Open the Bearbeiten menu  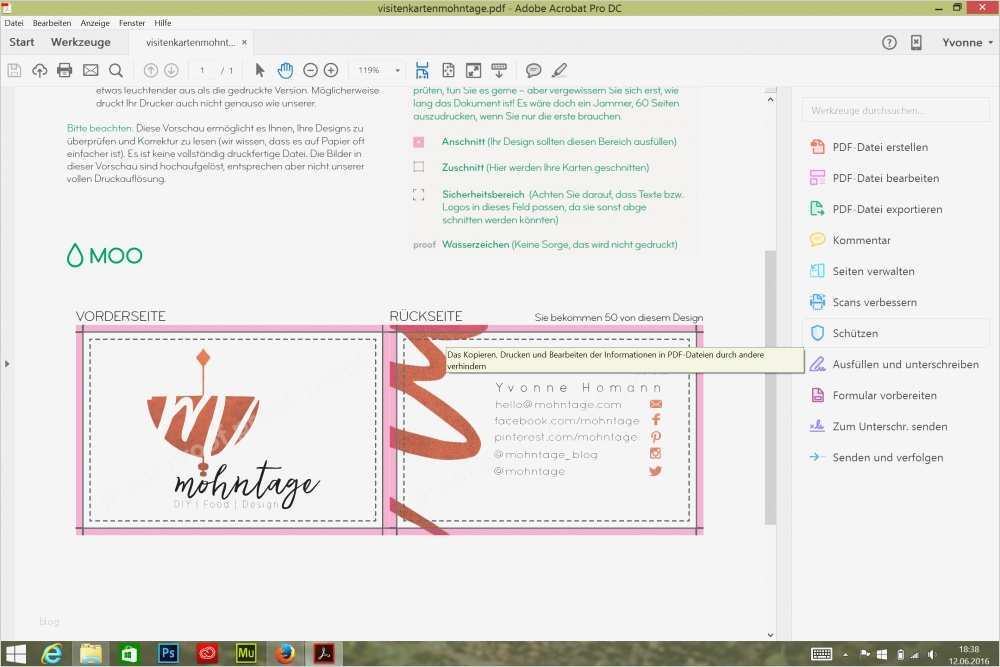(x=52, y=23)
